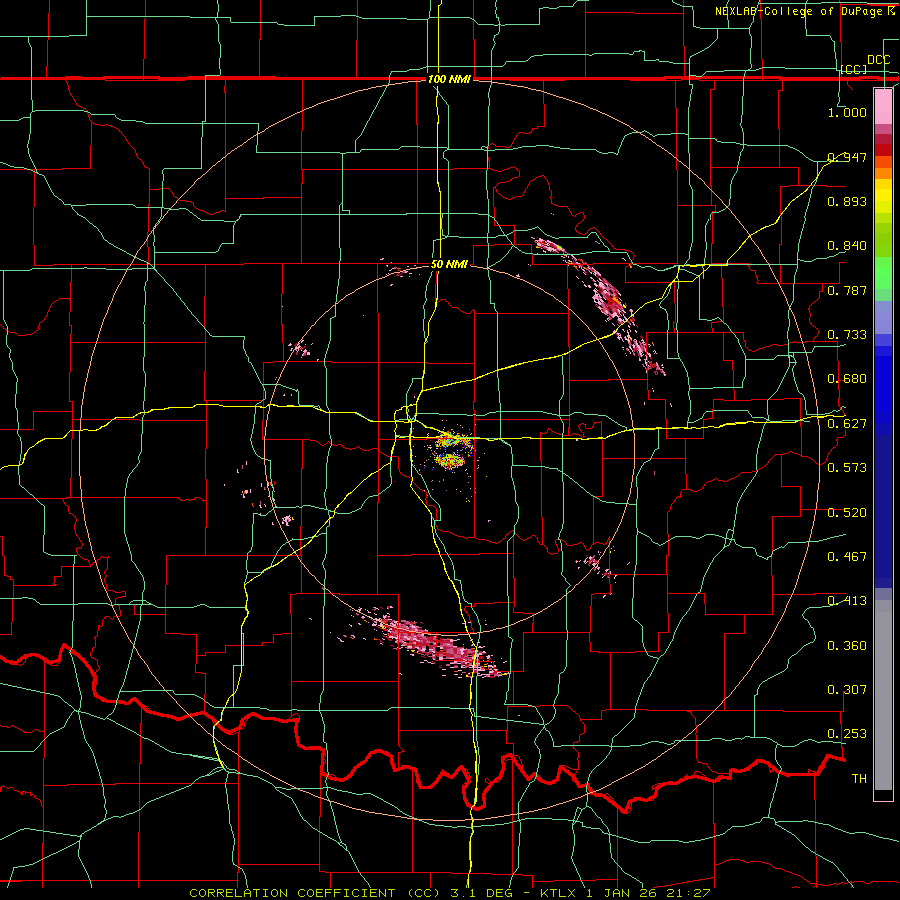Click the 21:27 timestamp

pyautogui.click(x=688, y=893)
